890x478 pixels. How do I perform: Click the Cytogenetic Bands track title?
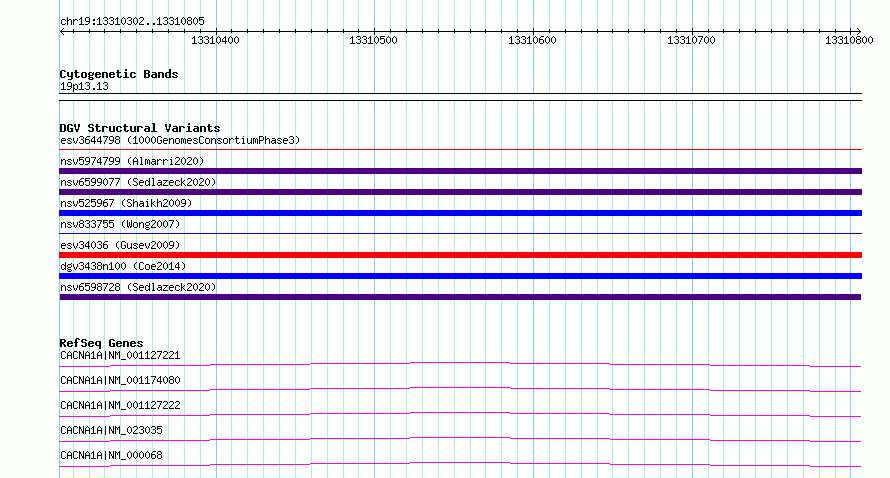tap(119, 74)
